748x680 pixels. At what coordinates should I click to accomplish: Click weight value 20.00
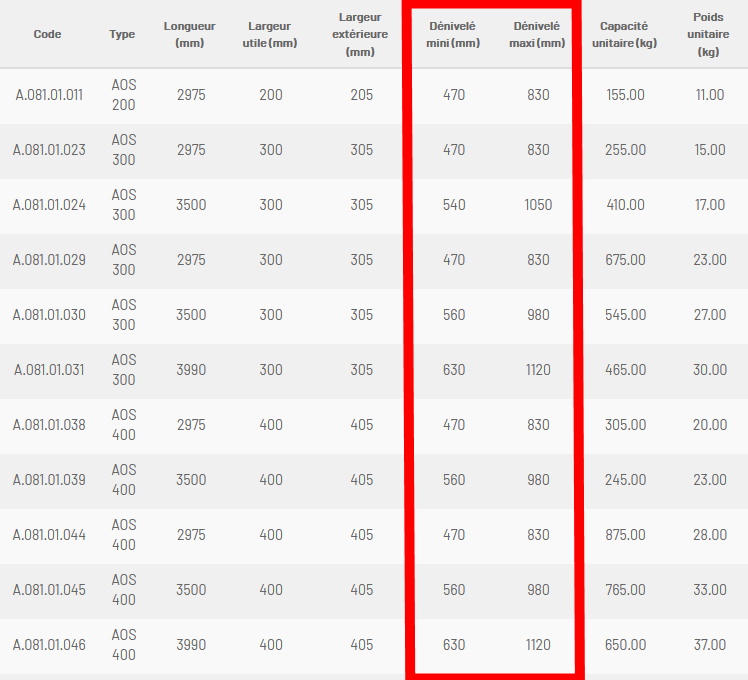tap(710, 425)
